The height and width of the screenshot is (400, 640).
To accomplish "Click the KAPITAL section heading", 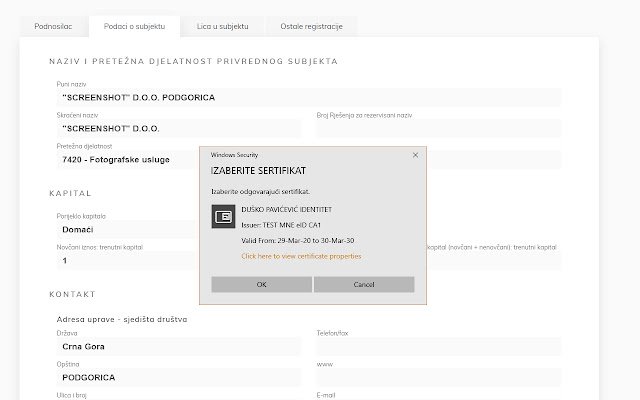I will (70, 193).
